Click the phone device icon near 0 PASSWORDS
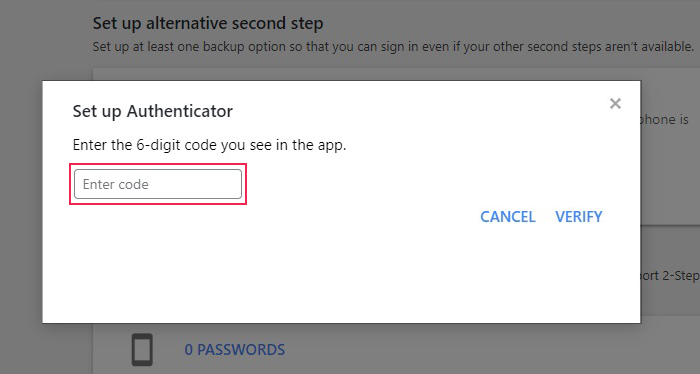This screenshot has height=374, width=700. coord(142,349)
